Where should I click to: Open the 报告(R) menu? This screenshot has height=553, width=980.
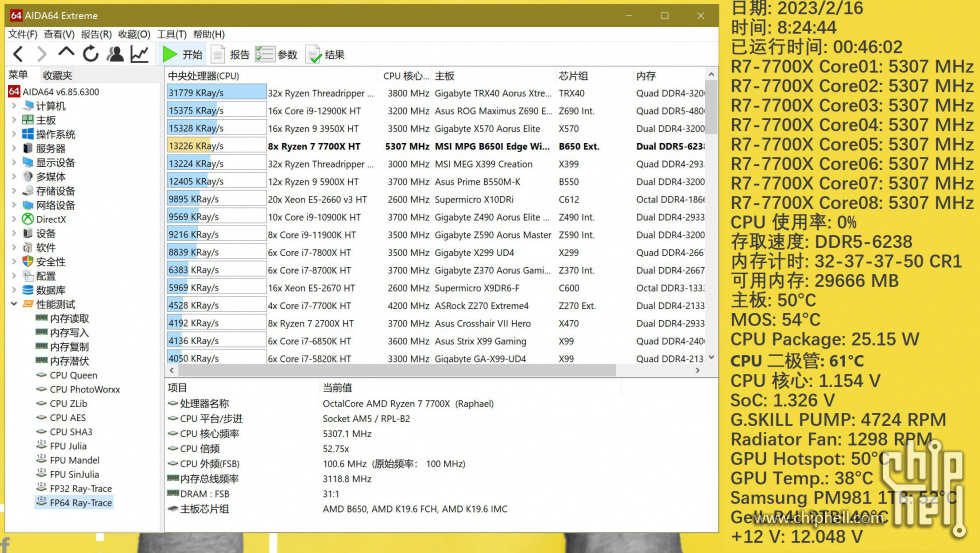pos(96,34)
